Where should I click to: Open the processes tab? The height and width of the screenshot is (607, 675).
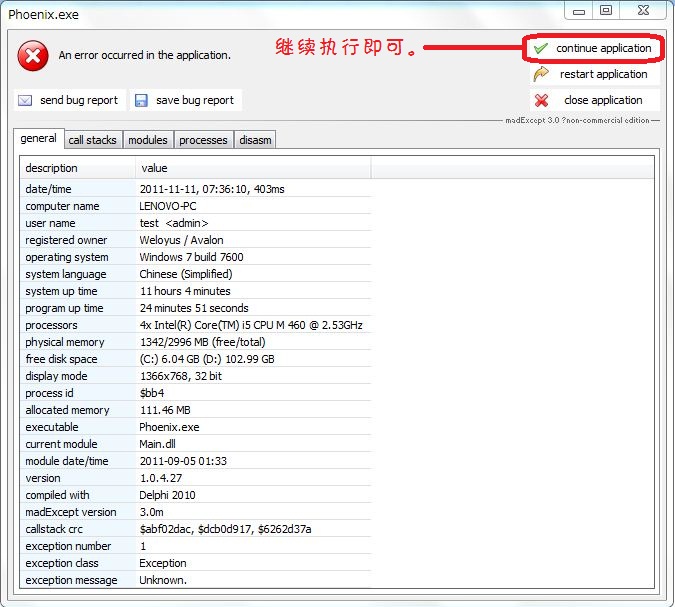(203, 140)
